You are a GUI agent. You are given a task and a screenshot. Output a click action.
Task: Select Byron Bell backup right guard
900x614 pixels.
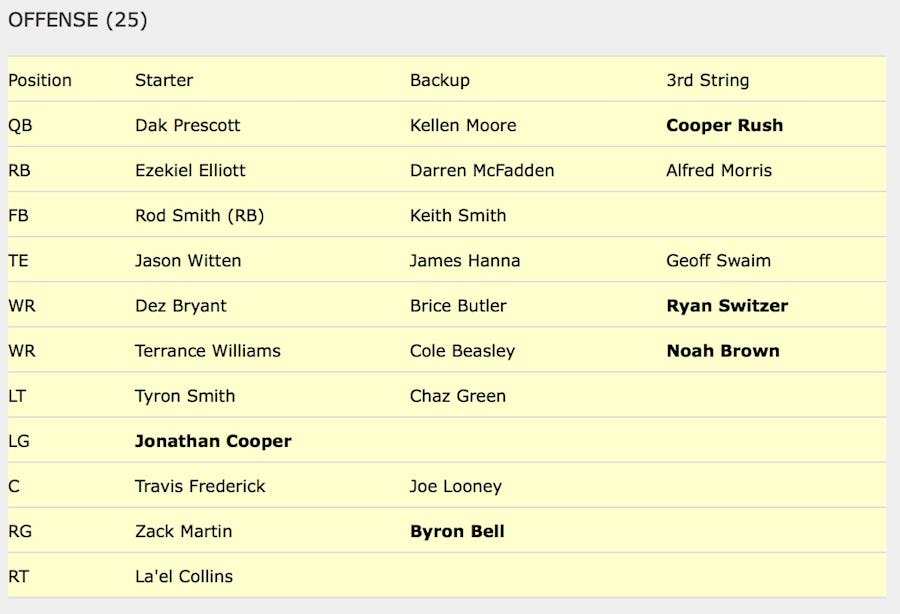pos(457,531)
